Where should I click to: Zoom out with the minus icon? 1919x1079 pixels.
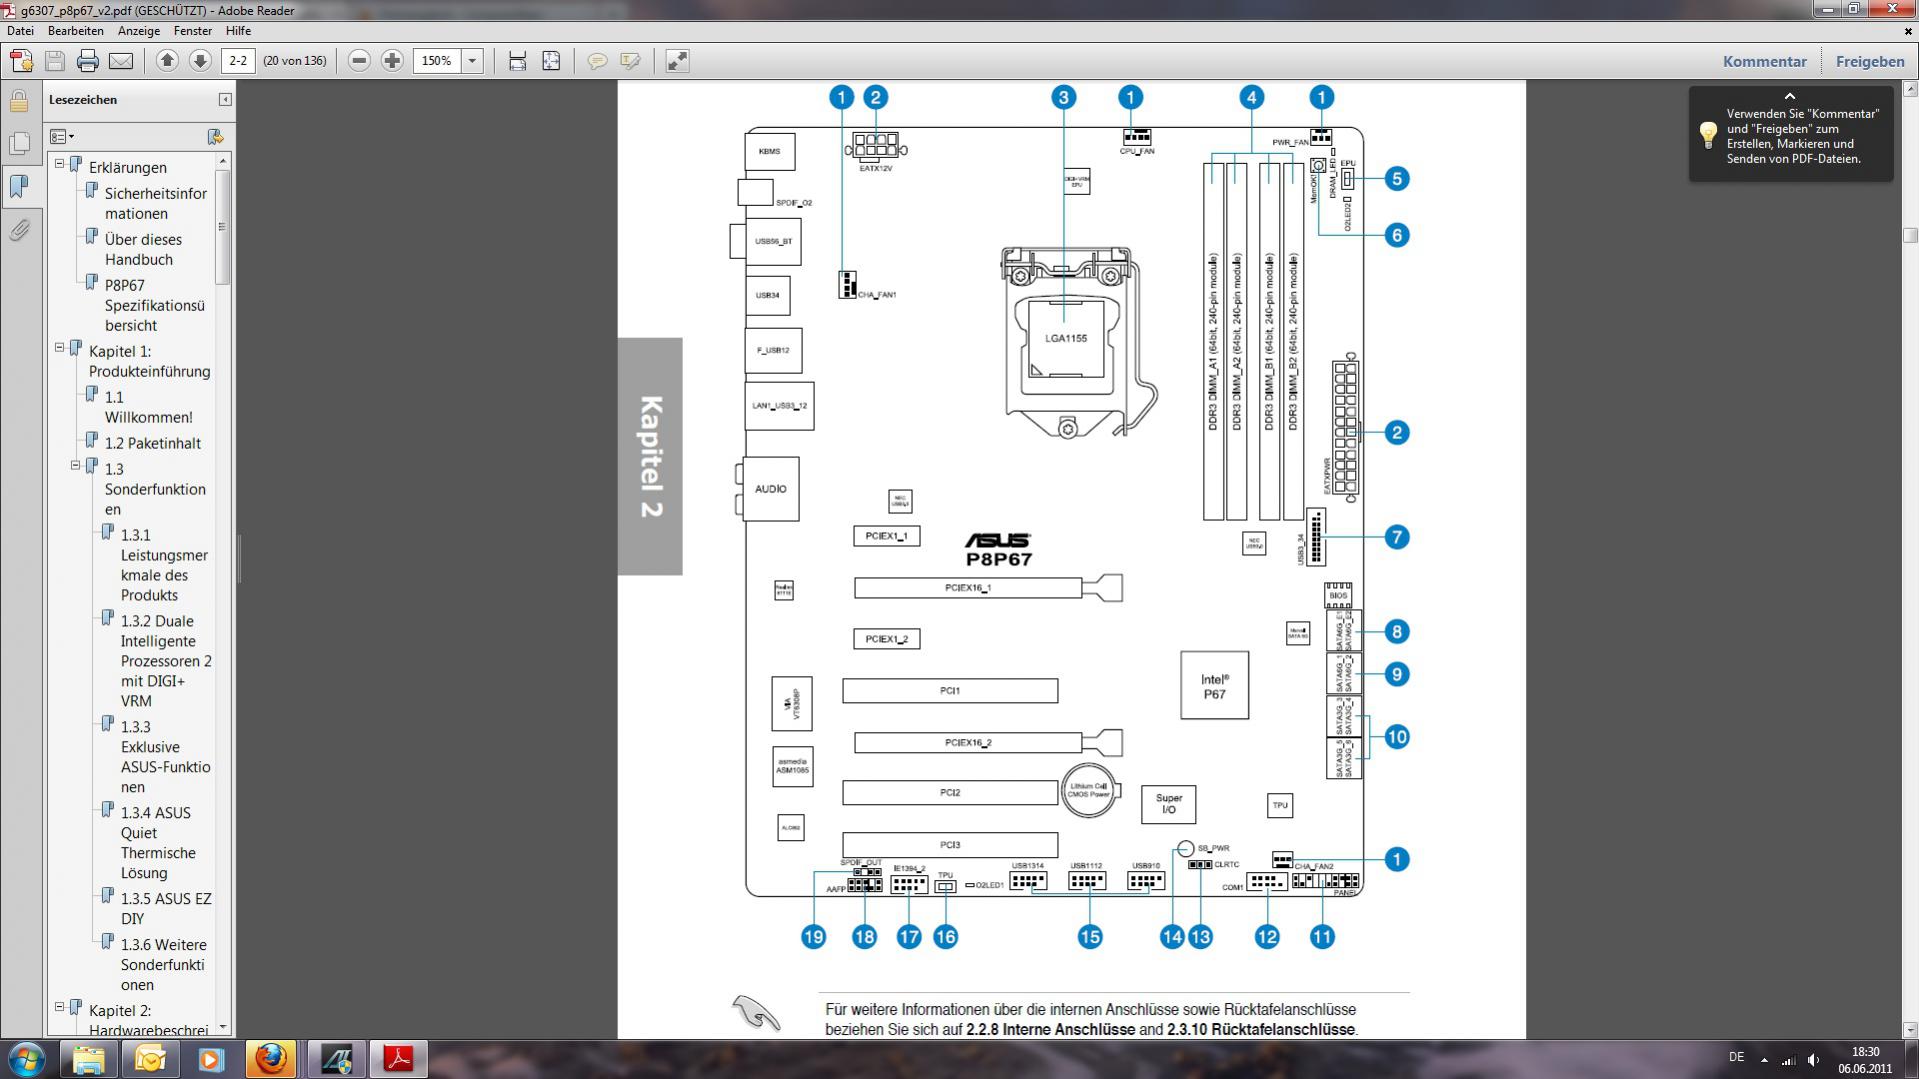[359, 61]
